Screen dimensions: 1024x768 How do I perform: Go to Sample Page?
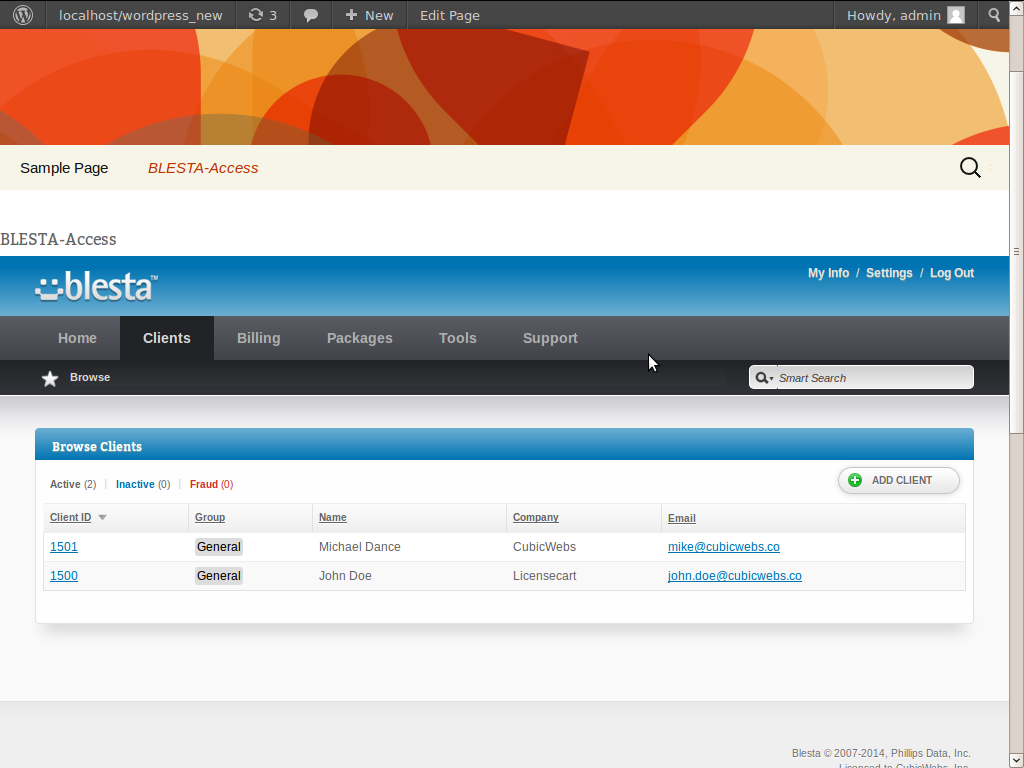pyautogui.click(x=64, y=168)
